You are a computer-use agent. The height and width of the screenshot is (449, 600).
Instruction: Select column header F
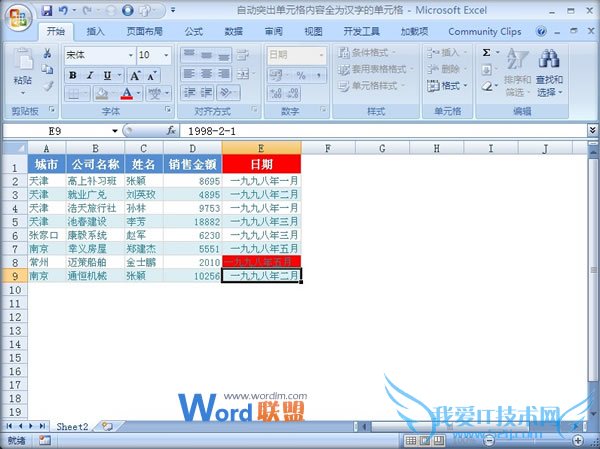(328, 148)
